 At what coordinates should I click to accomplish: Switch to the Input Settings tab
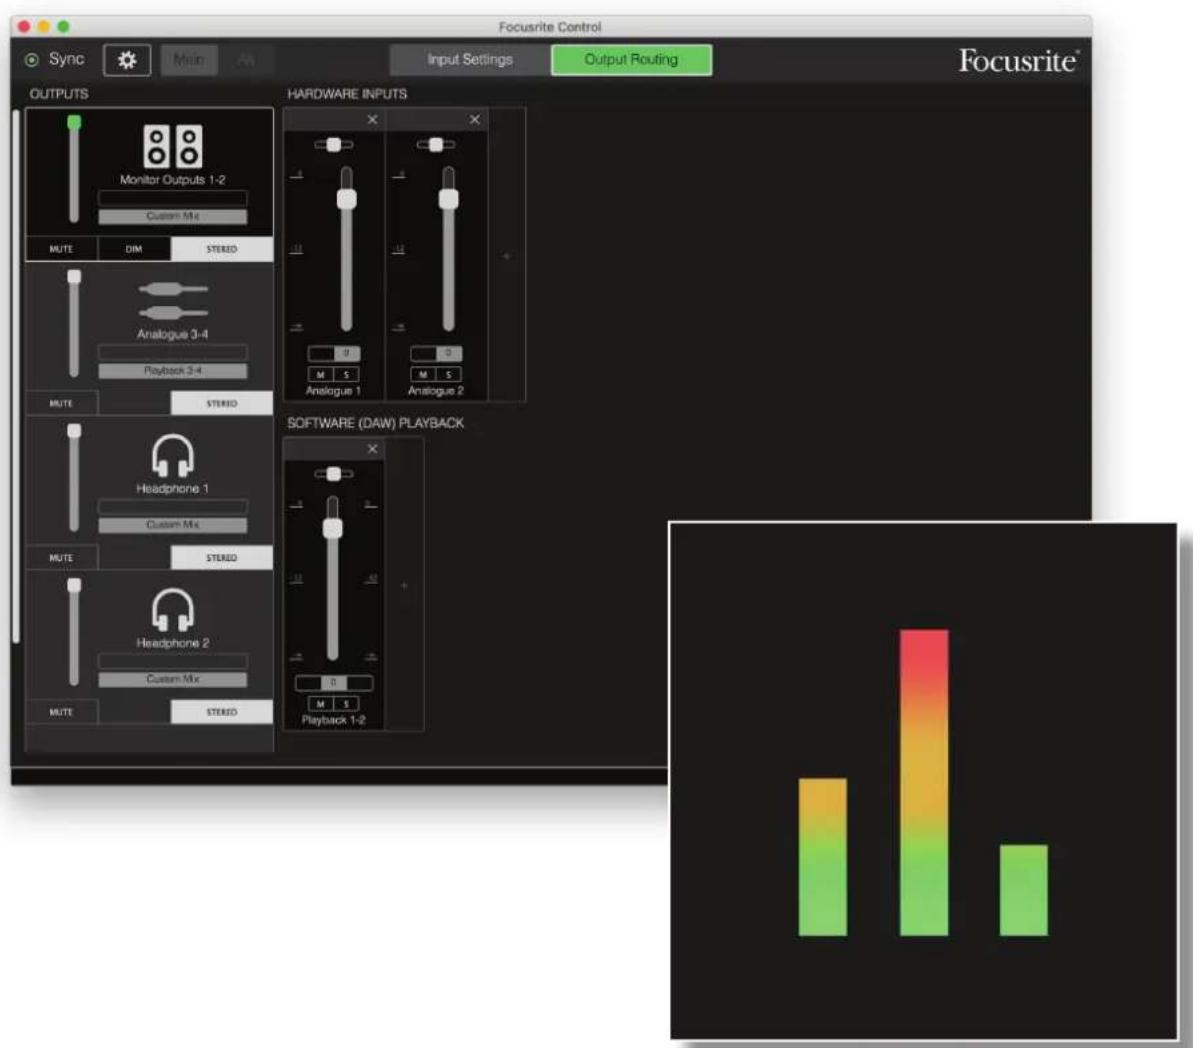click(469, 59)
